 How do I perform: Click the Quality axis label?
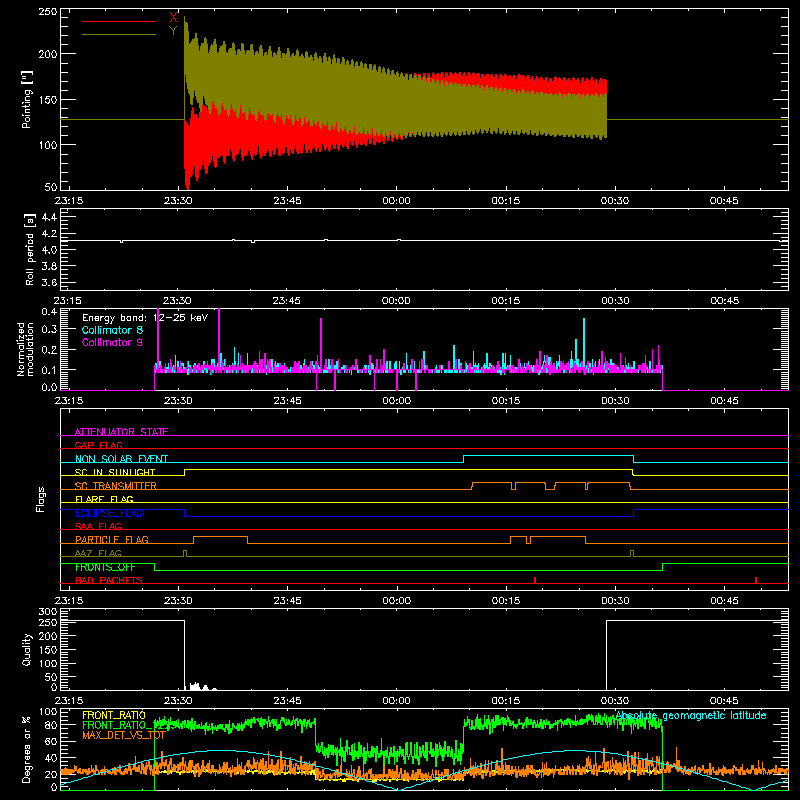[27, 649]
